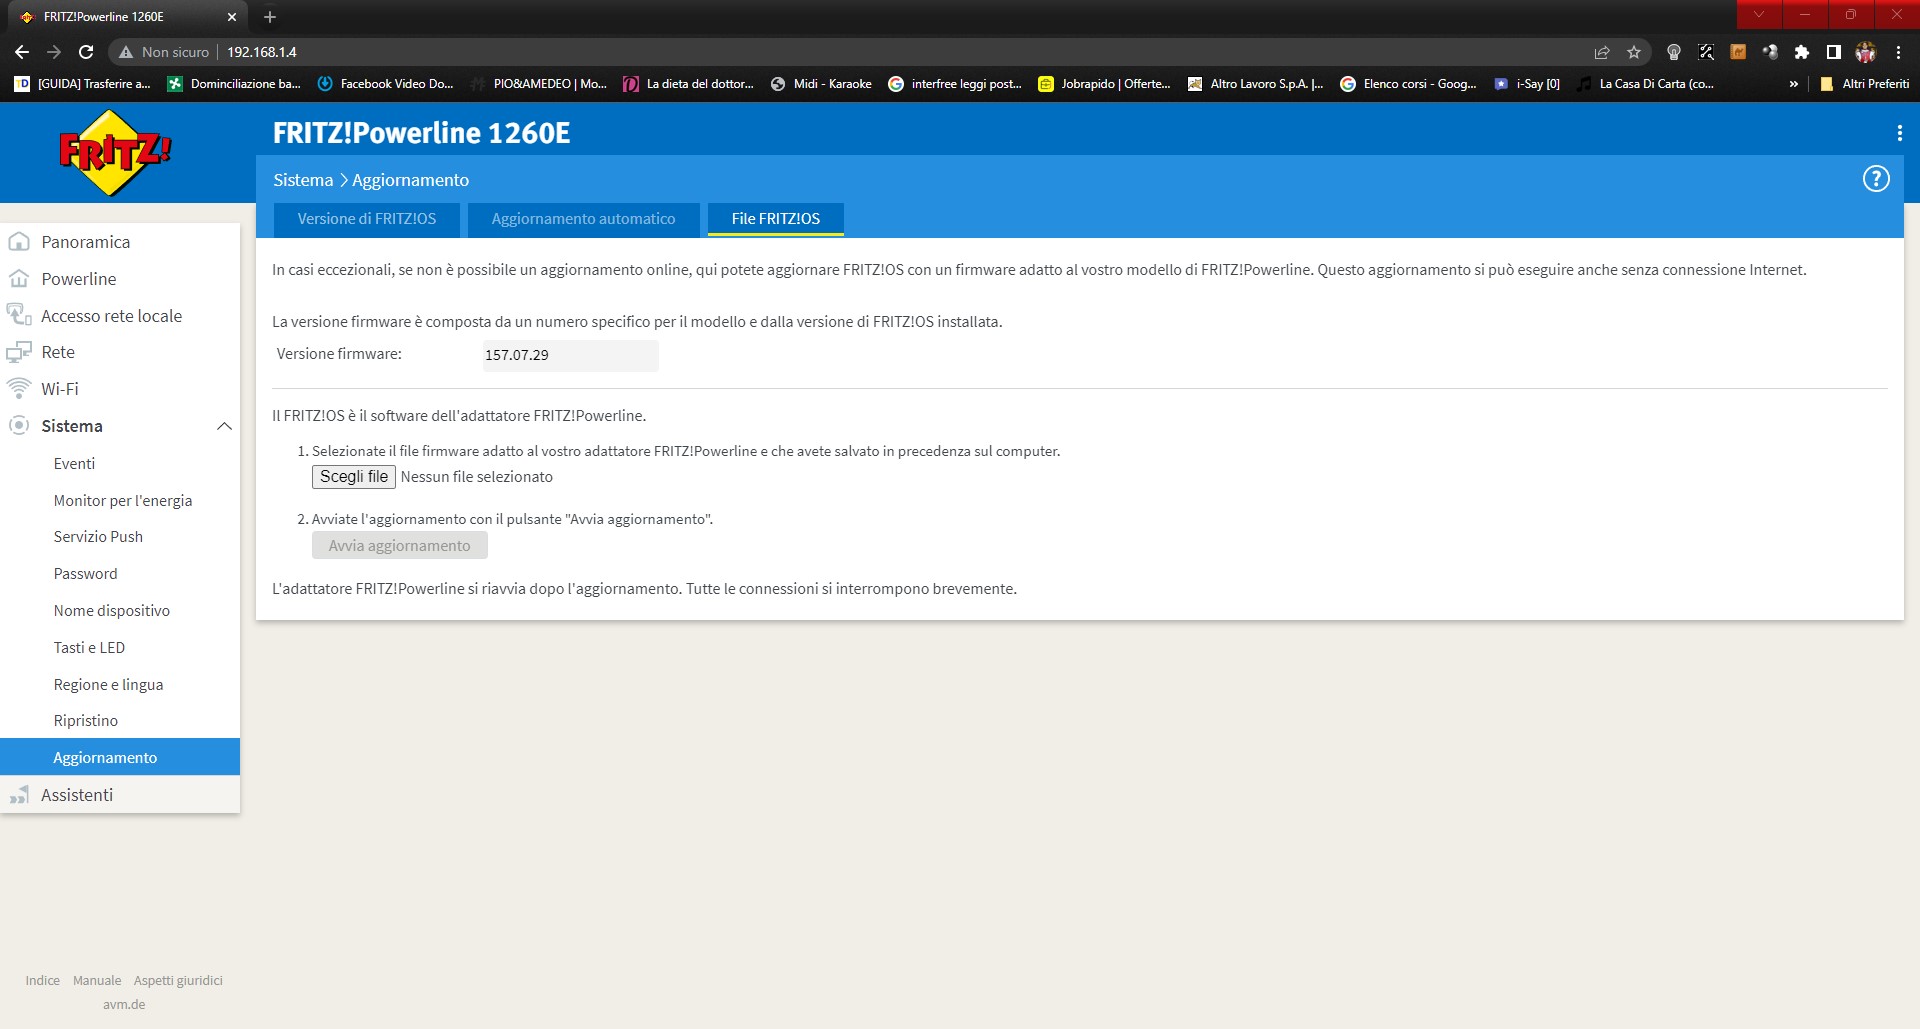
Task: Close the FRITZ!Powerline 1260E browser tab
Action: click(x=232, y=17)
